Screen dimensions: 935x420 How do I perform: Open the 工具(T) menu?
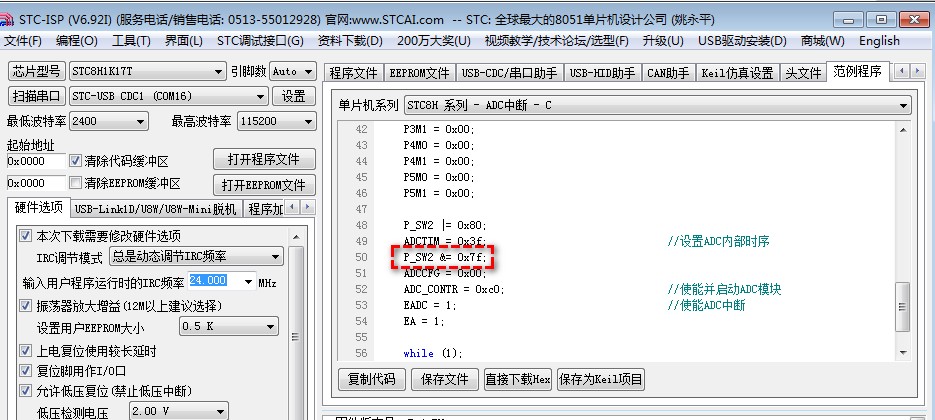click(x=131, y=41)
